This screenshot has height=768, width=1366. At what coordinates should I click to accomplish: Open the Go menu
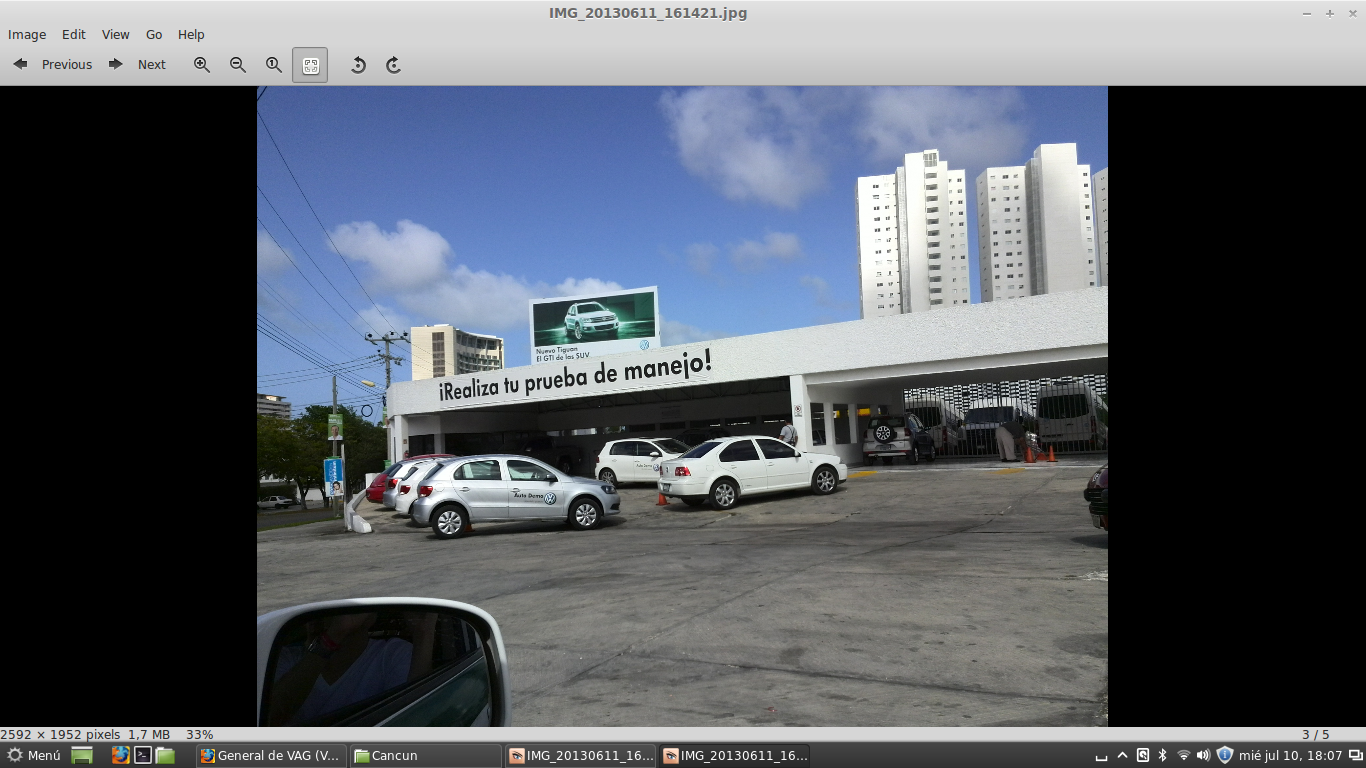point(154,34)
